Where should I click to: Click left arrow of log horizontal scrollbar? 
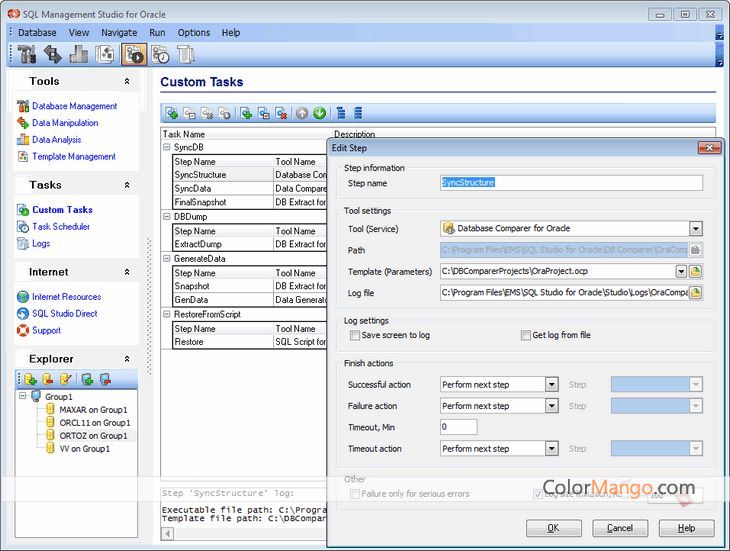tap(168, 533)
